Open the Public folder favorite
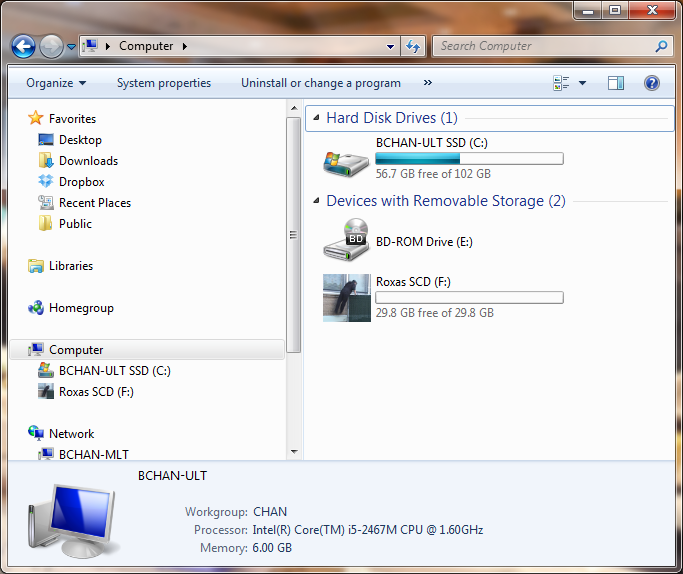683x574 pixels. (x=75, y=223)
